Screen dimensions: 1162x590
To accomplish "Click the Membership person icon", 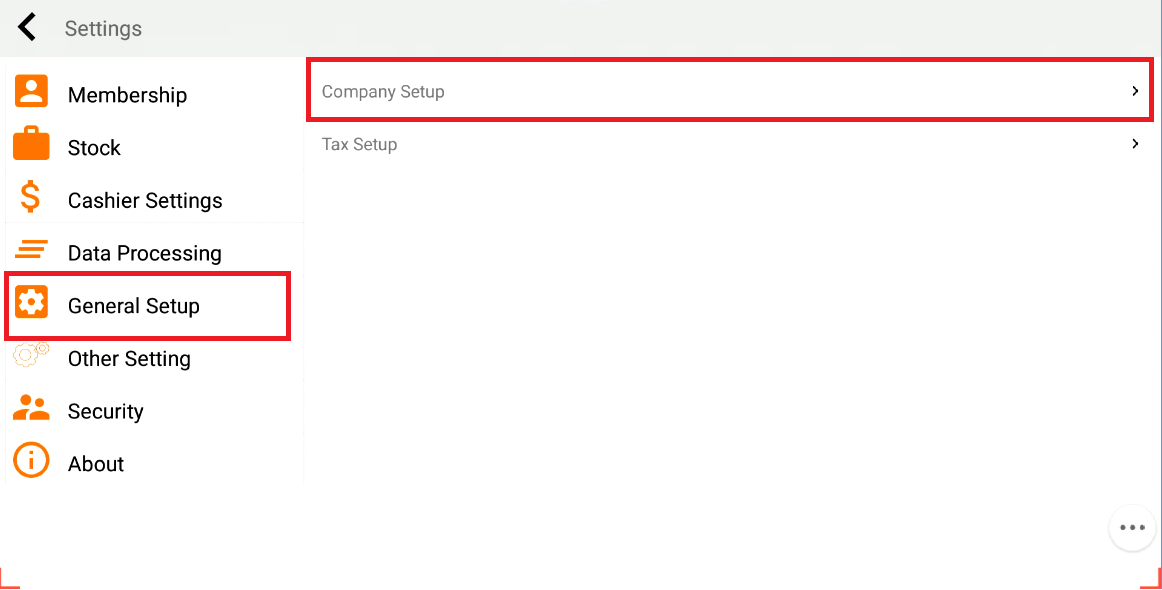I will (x=31, y=91).
